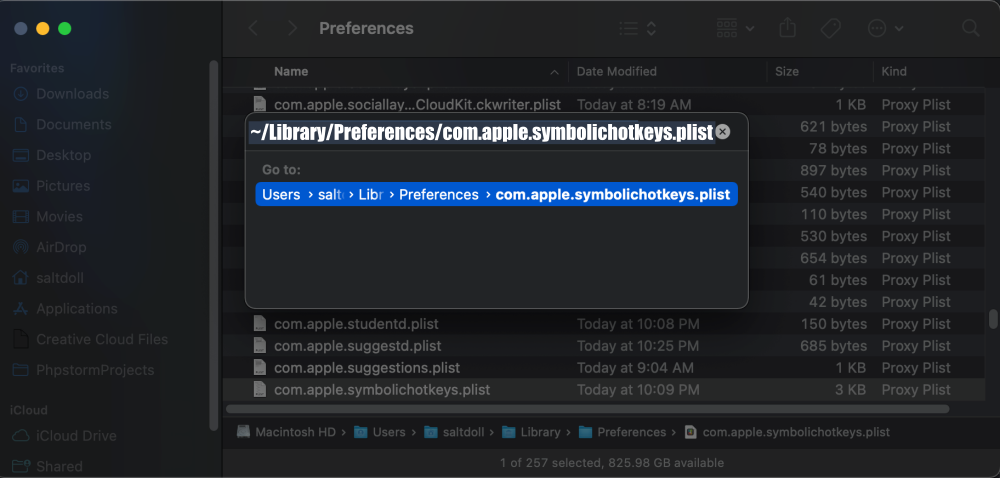Open AirDrop in sidebar
1000x478 pixels.
61,247
